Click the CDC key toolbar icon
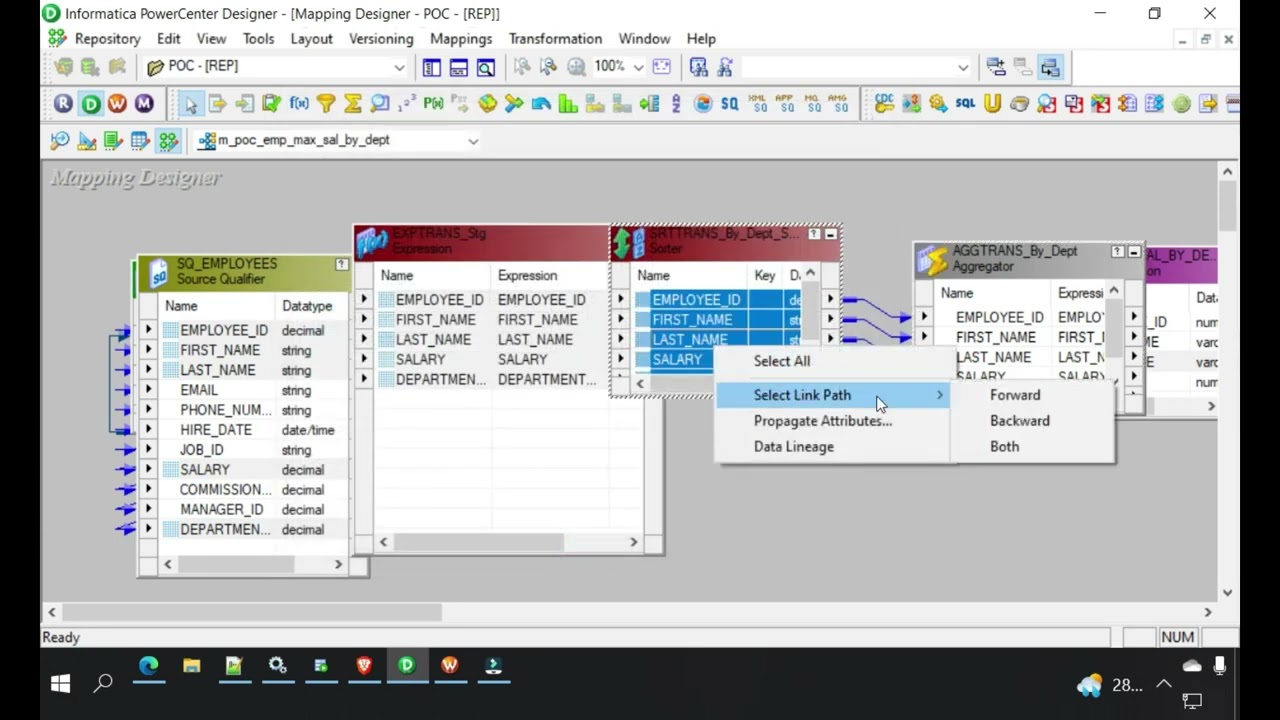This screenshot has height=720, width=1280. 884,104
